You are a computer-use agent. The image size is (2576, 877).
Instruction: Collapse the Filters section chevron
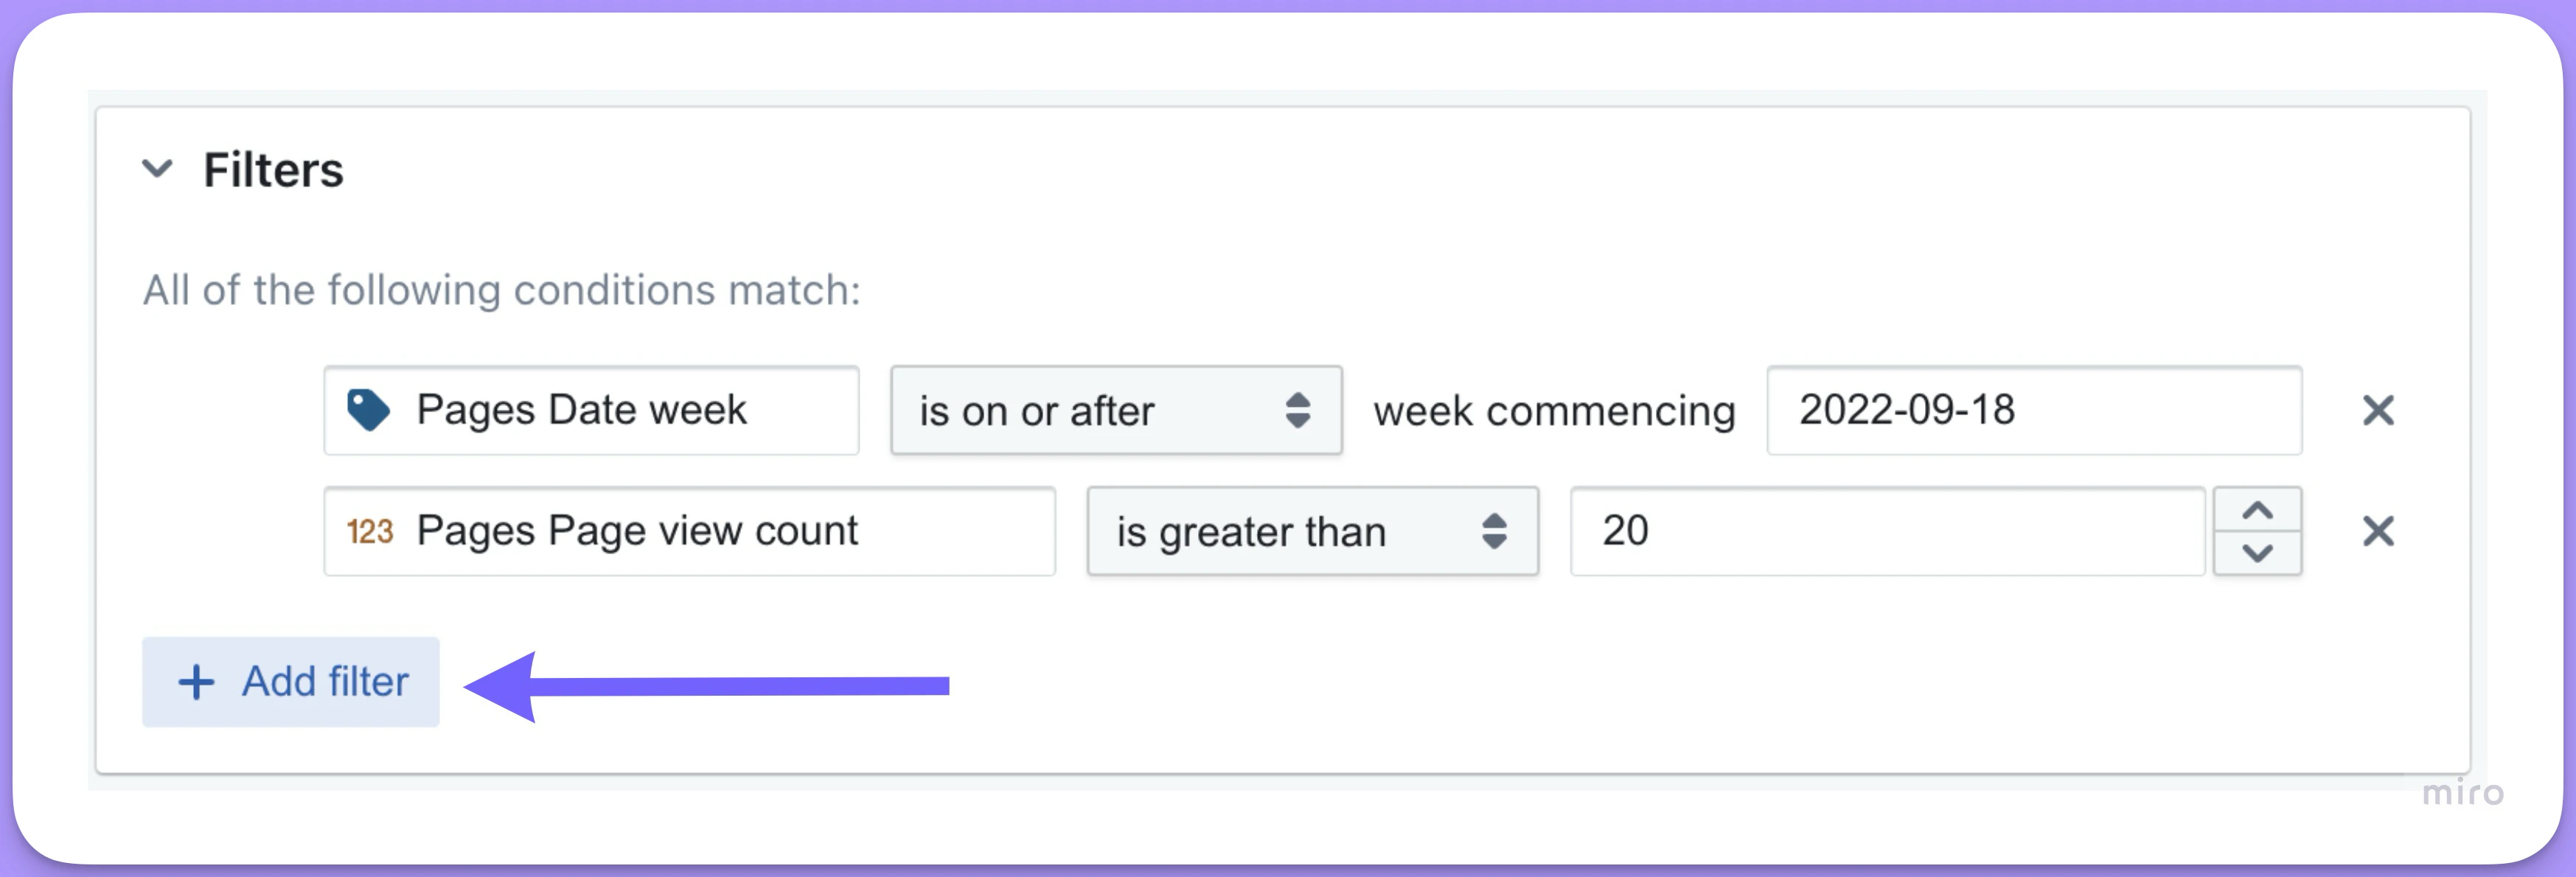tap(157, 168)
